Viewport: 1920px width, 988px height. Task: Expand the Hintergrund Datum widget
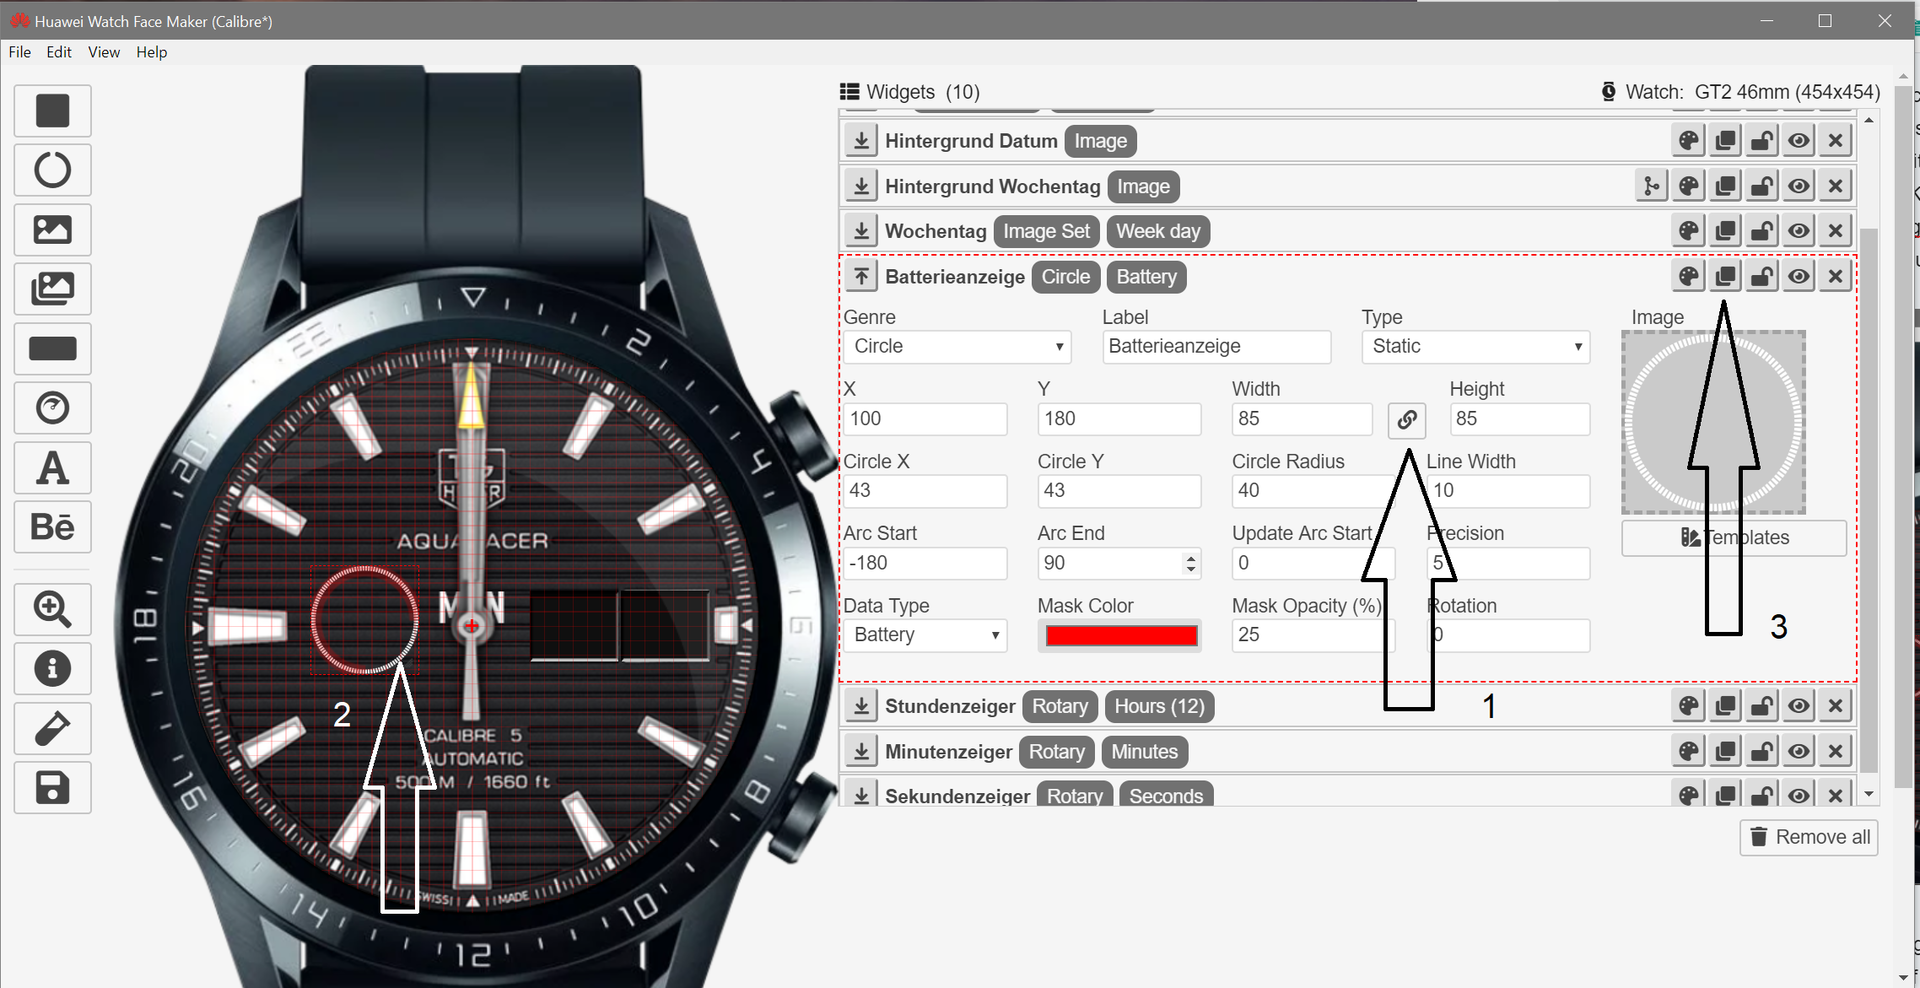click(861, 141)
